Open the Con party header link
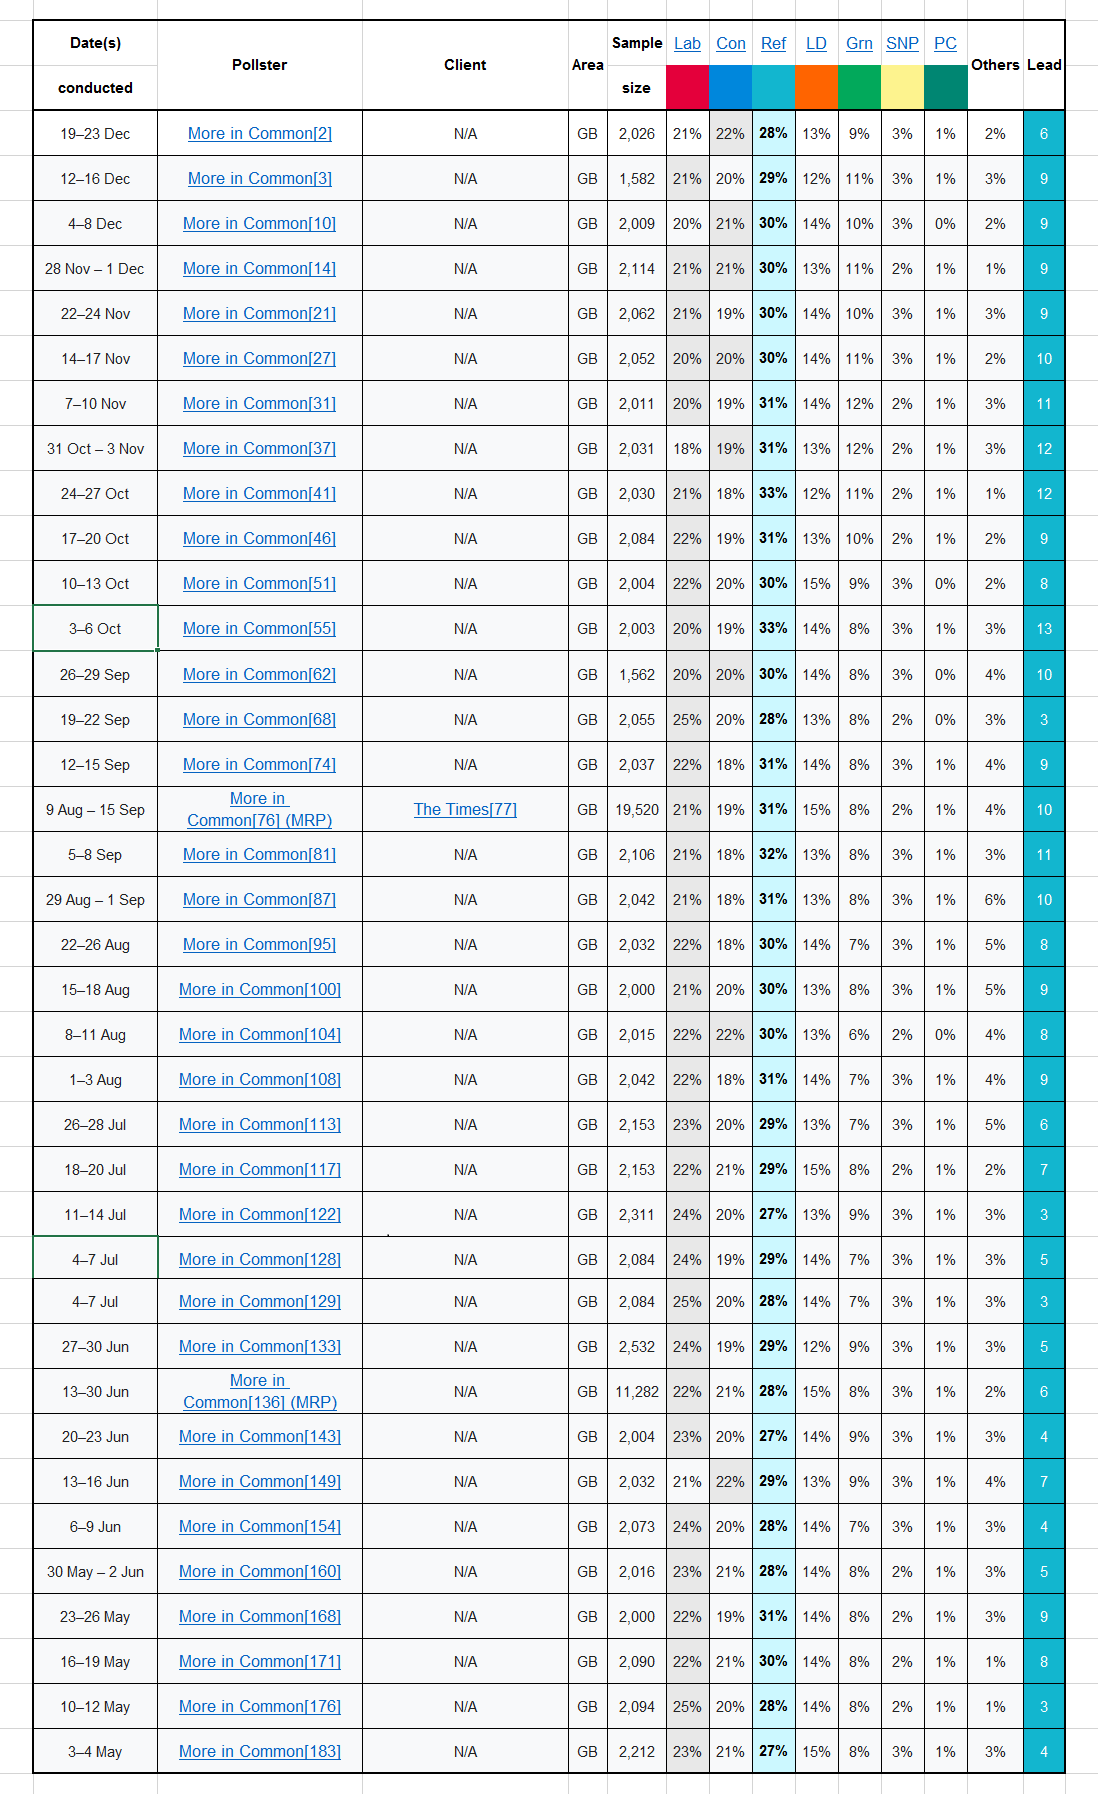This screenshot has width=1098, height=1794. point(730,43)
